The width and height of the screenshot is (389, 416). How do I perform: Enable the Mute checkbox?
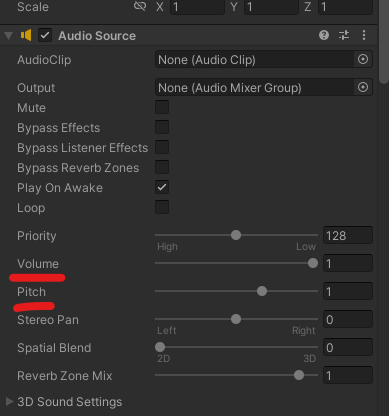click(162, 107)
